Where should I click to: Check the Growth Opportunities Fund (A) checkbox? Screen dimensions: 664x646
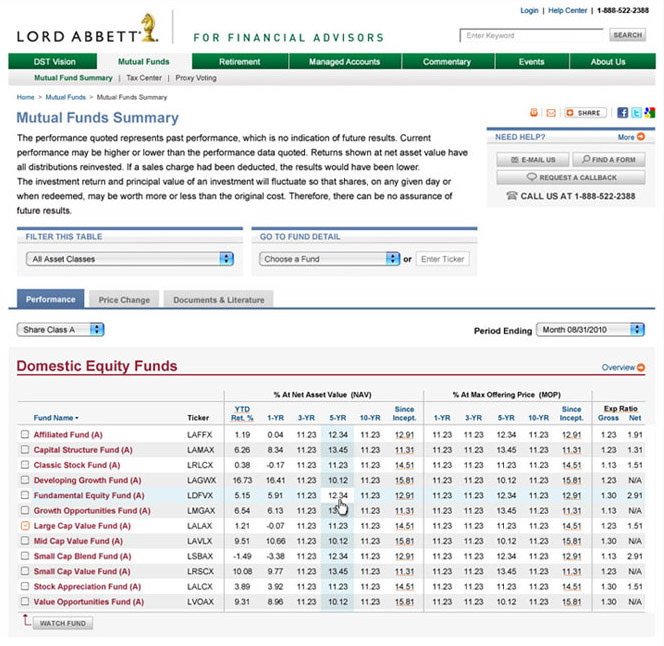pyautogui.click(x=25, y=510)
